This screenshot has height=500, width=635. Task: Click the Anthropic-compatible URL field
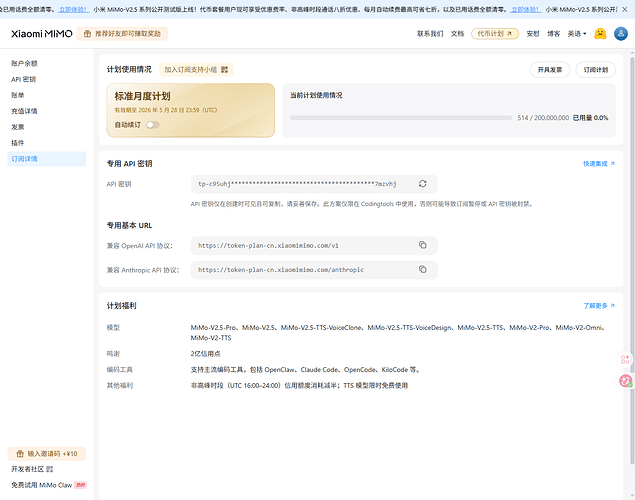314,270
